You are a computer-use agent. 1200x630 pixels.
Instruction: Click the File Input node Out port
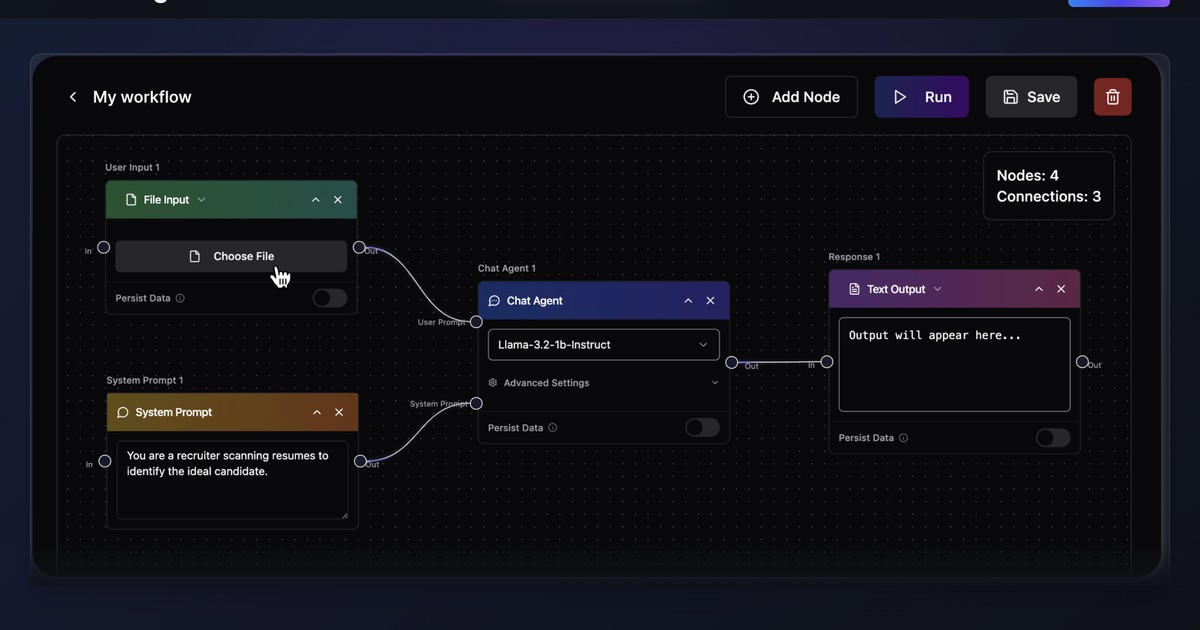[x=359, y=248]
